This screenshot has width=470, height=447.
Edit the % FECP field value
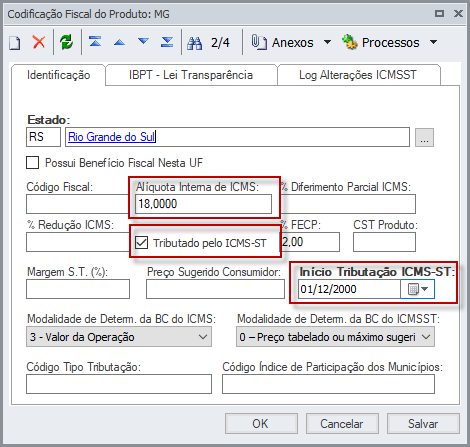(310, 242)
